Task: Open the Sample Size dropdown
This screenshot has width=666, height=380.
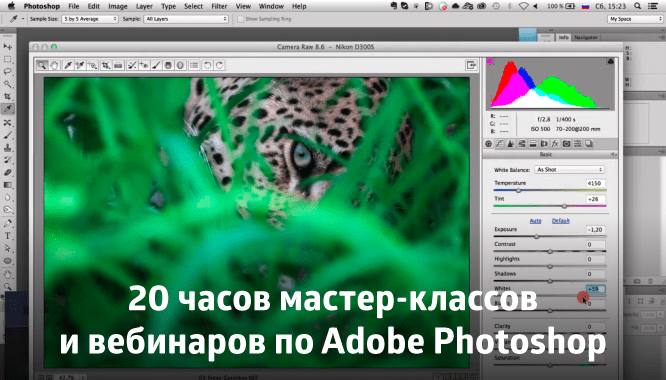Action: [x=90, y=19]
